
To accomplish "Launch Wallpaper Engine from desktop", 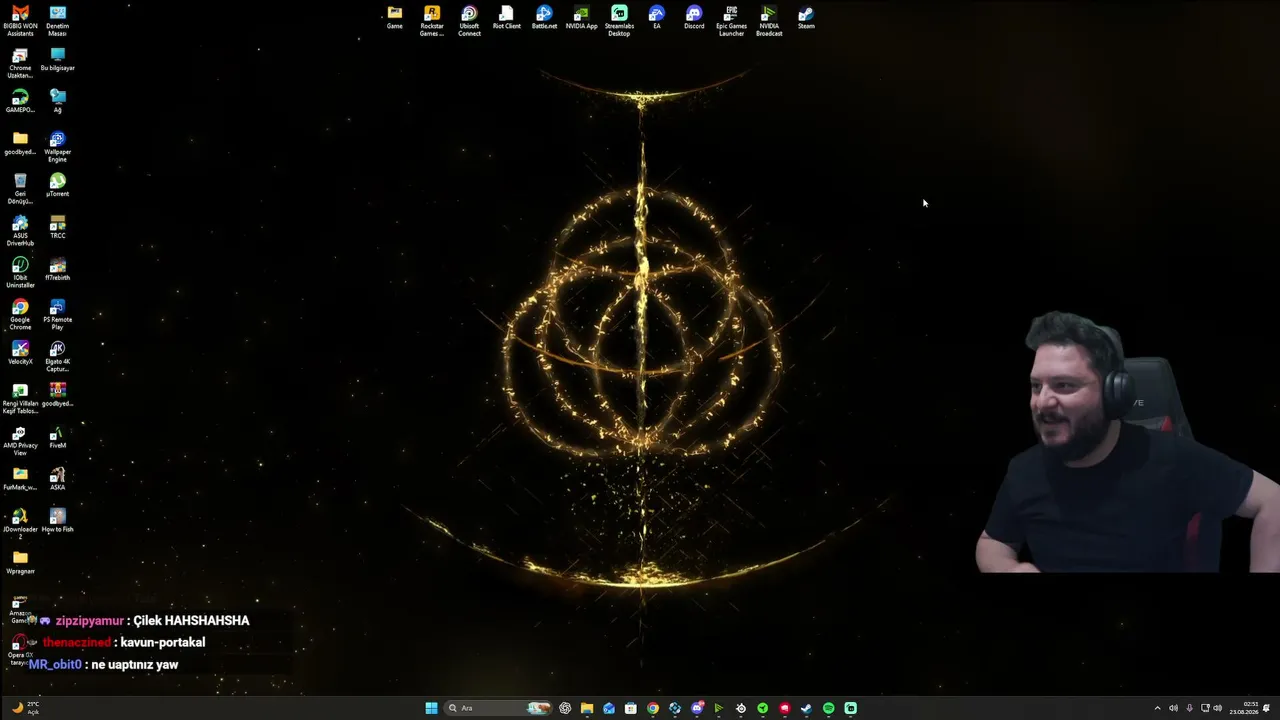I will point(58,147).
